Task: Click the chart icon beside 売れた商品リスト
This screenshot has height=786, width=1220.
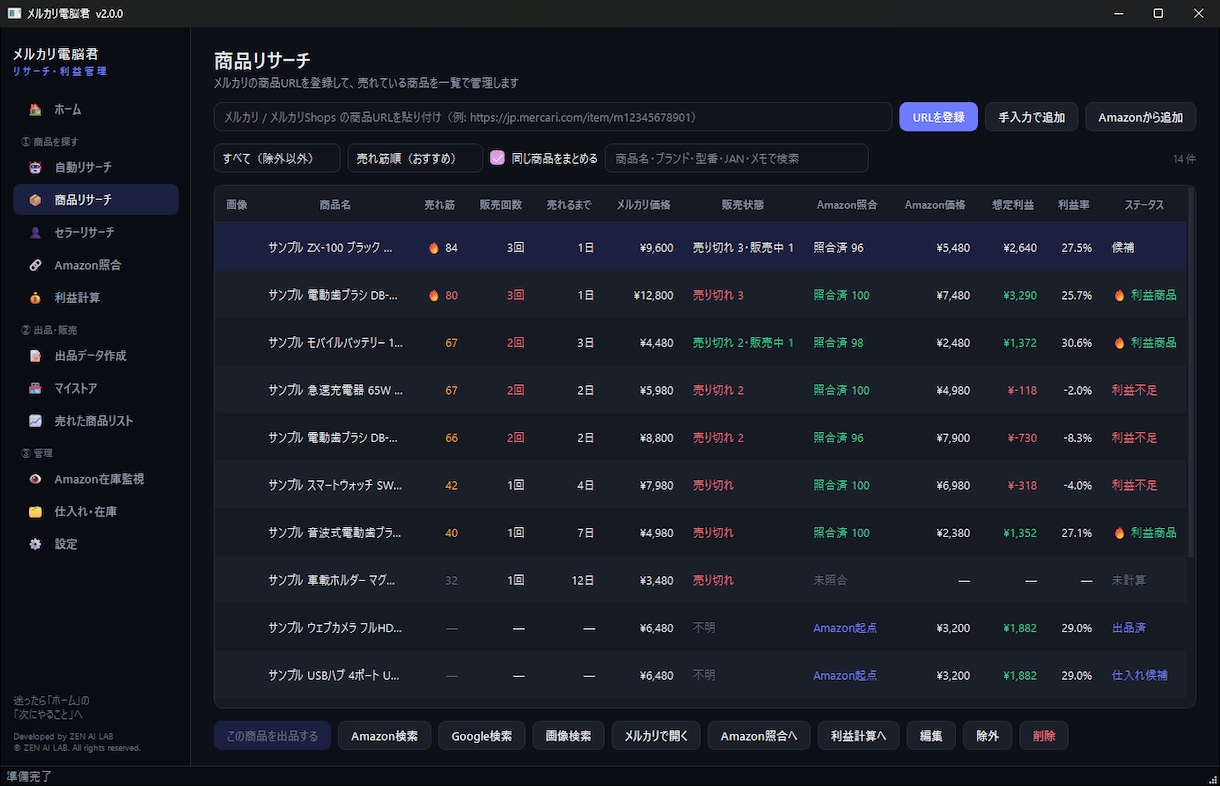Action: [36, 421]
